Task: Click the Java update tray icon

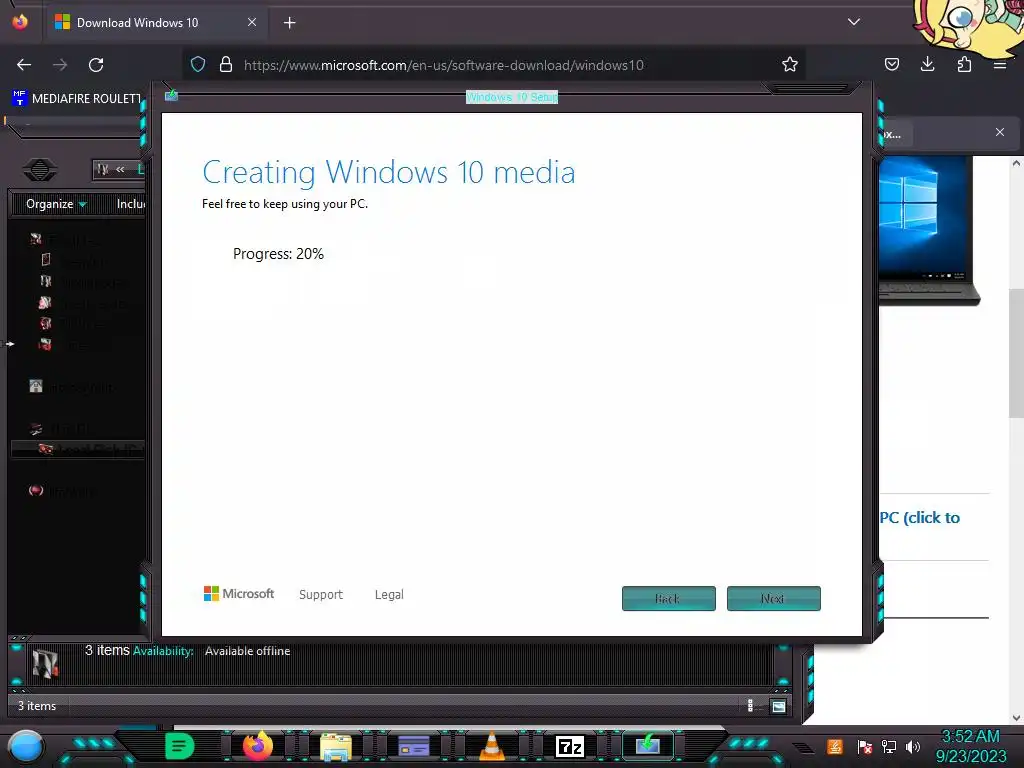Action: pyautogui.click(x=835, y=746)
